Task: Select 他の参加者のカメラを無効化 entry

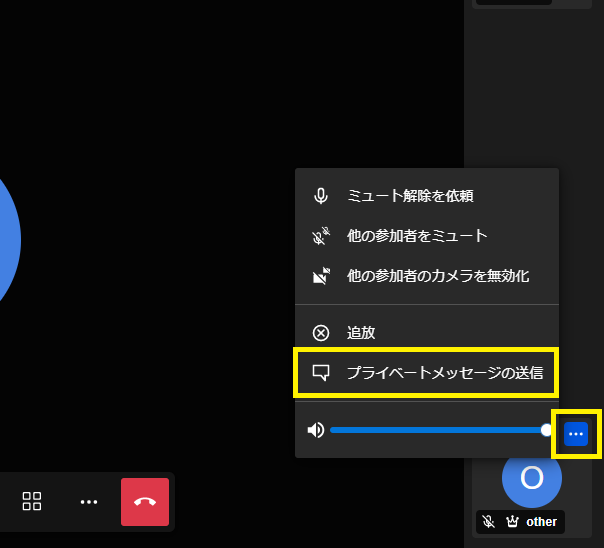Action: click(x=427, y=276)
